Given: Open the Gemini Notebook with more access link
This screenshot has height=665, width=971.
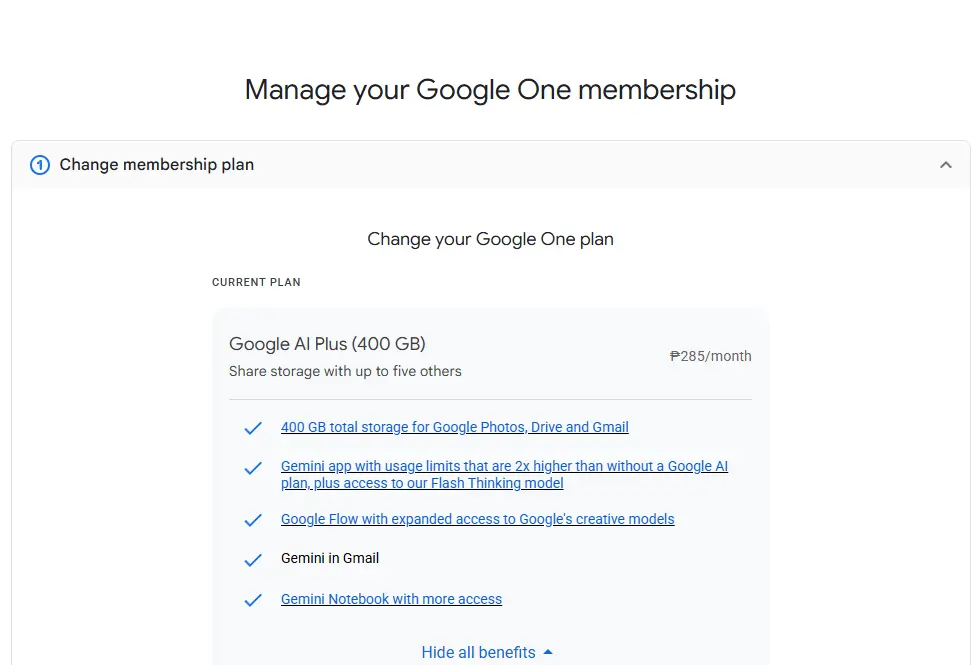Looking at the screenshot, I should pyautogui.click(x=391, y=599).
